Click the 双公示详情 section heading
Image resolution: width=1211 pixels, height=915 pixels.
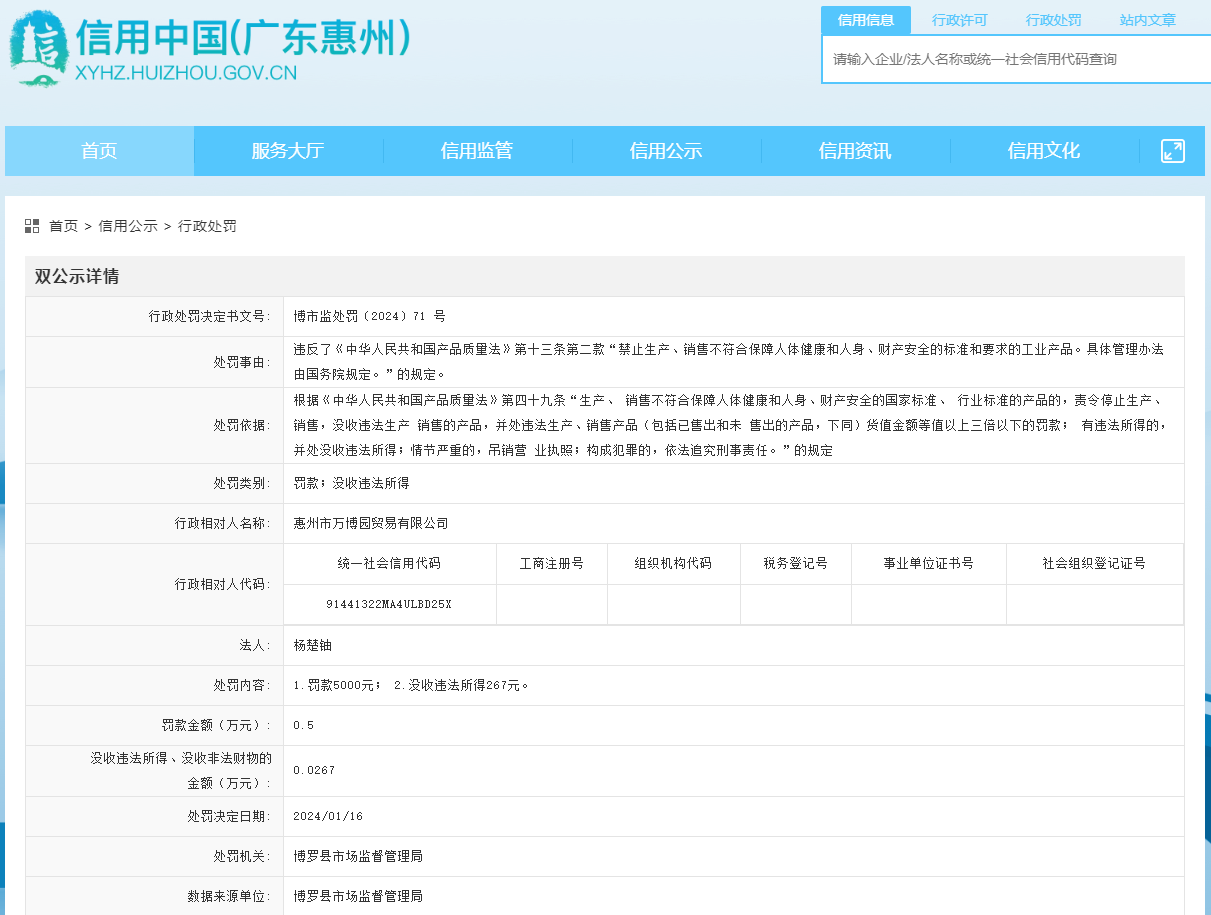point(77,277)
